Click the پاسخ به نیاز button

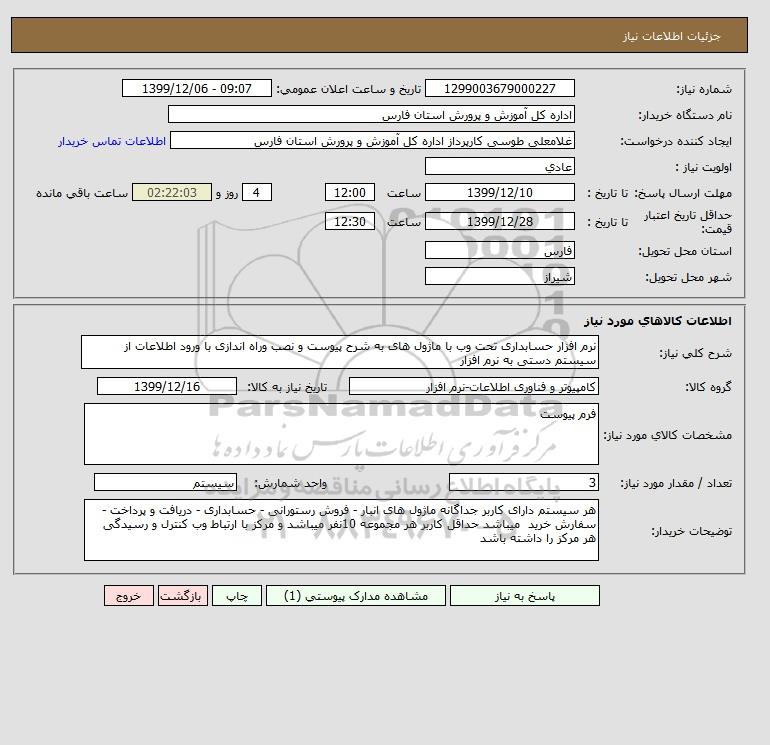click(524, 596)
